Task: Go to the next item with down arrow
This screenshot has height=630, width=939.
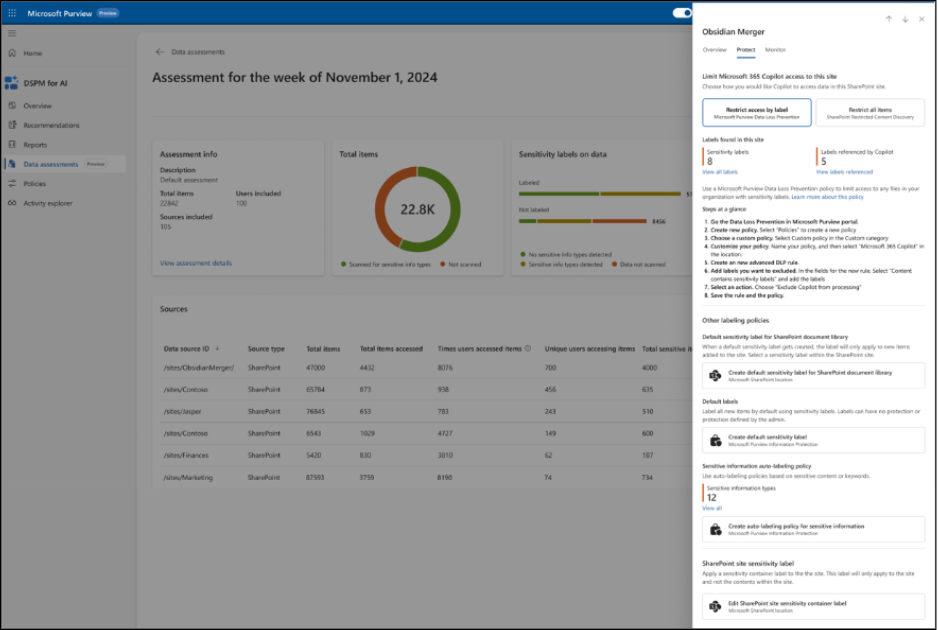Action: pyautogui.click(x=905, y=19)
